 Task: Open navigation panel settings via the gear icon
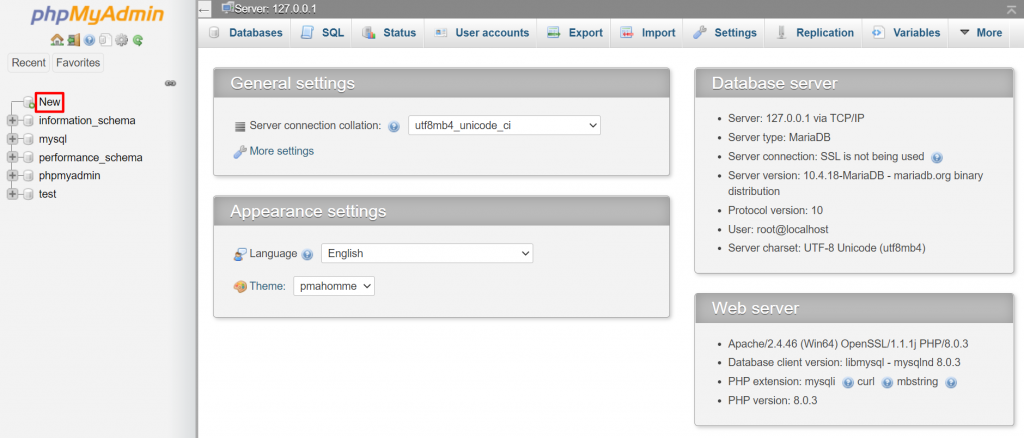[x=121, y=41]
